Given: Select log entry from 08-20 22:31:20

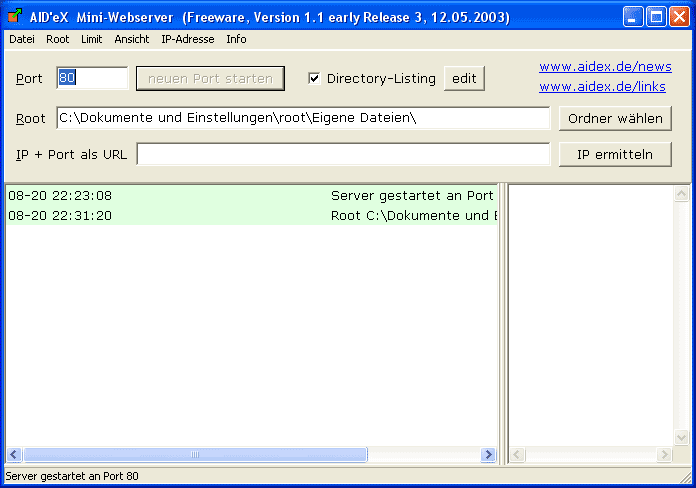Looking at the screenshot, I should pyautogui.click(x=251, y=215).
